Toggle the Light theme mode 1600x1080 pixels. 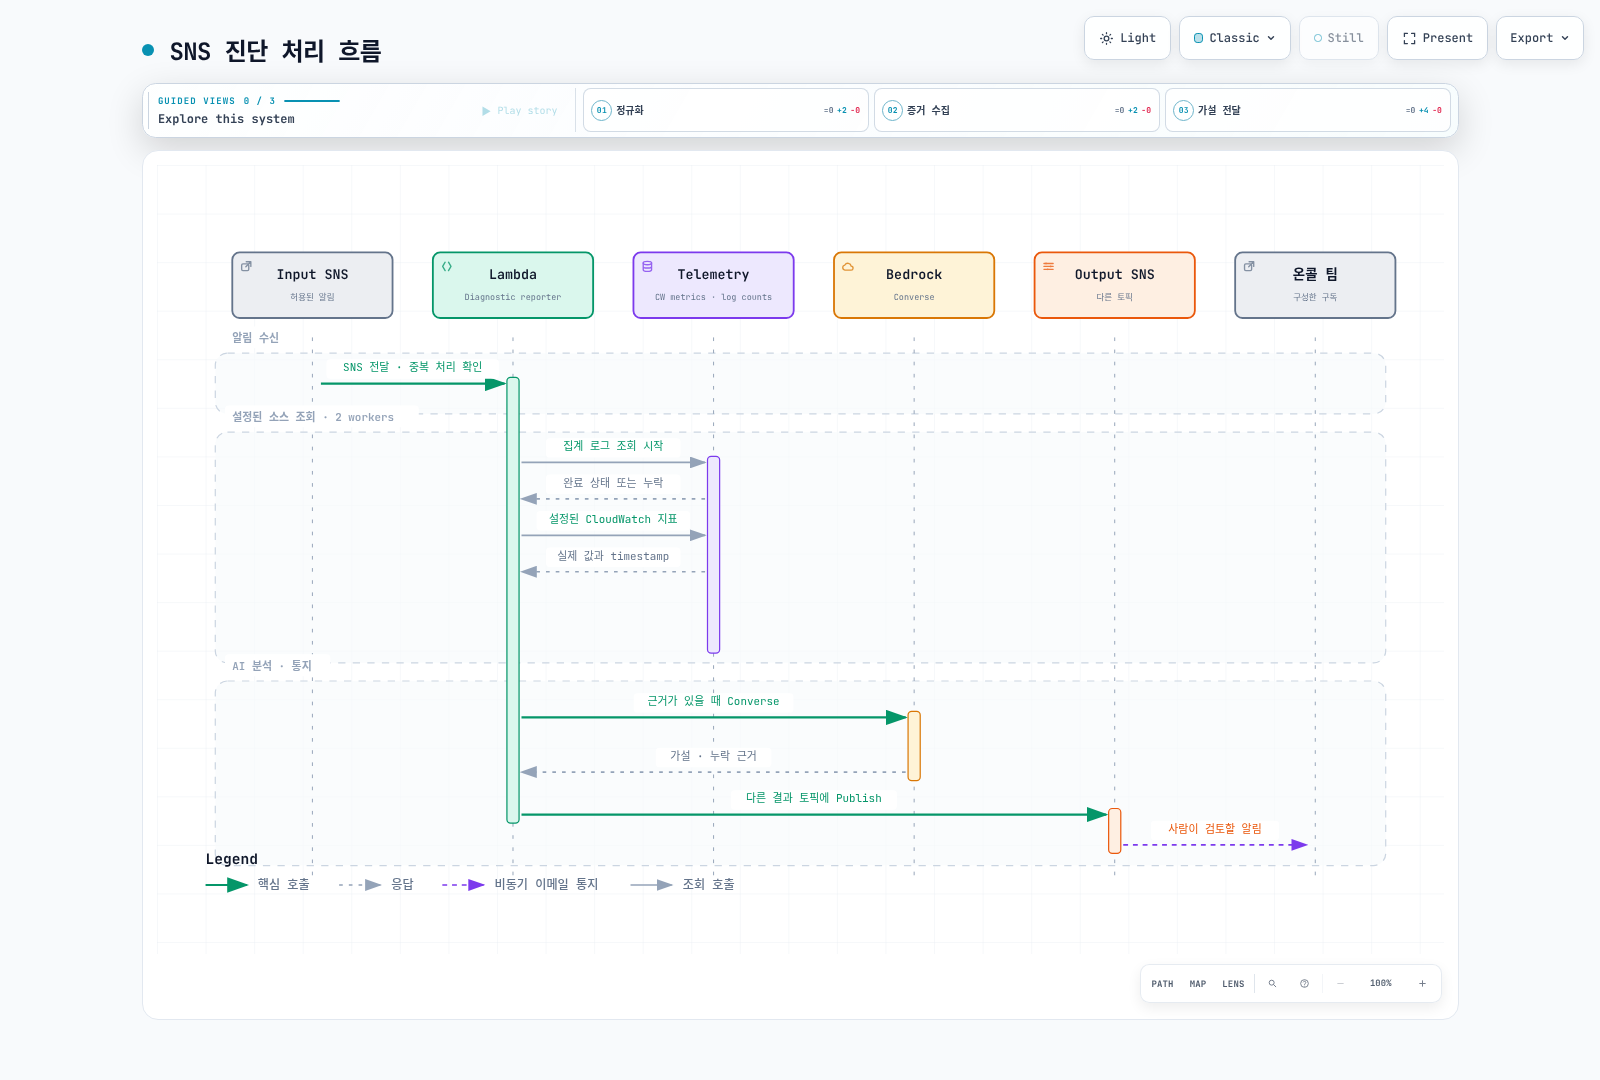tap(1127, 38)
